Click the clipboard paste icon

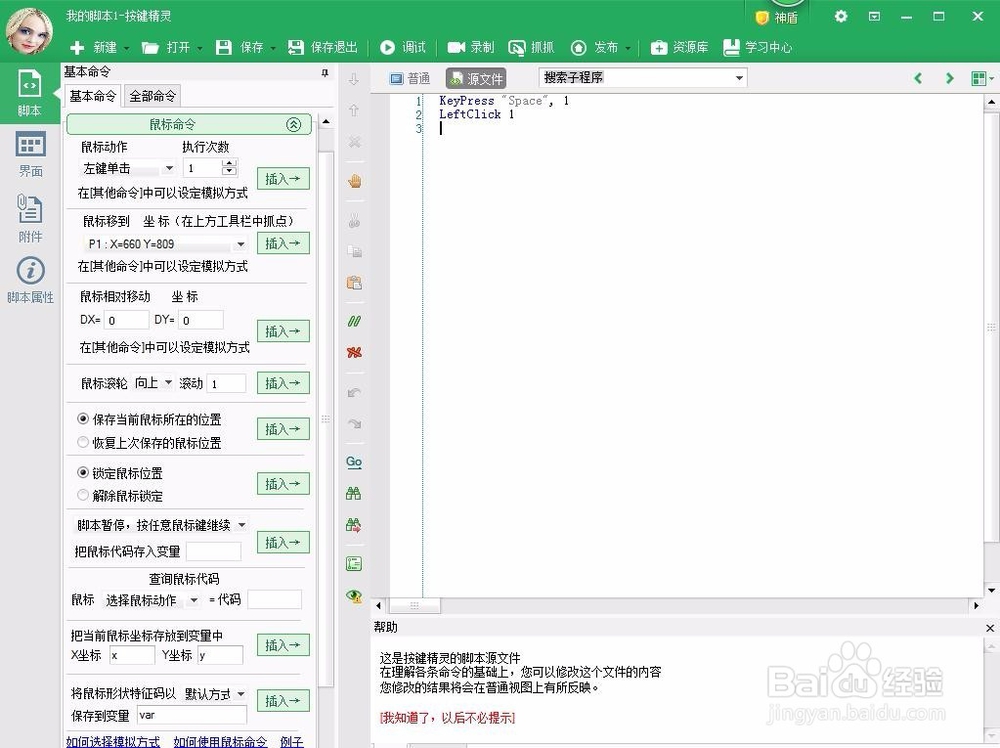coord(354,282)
